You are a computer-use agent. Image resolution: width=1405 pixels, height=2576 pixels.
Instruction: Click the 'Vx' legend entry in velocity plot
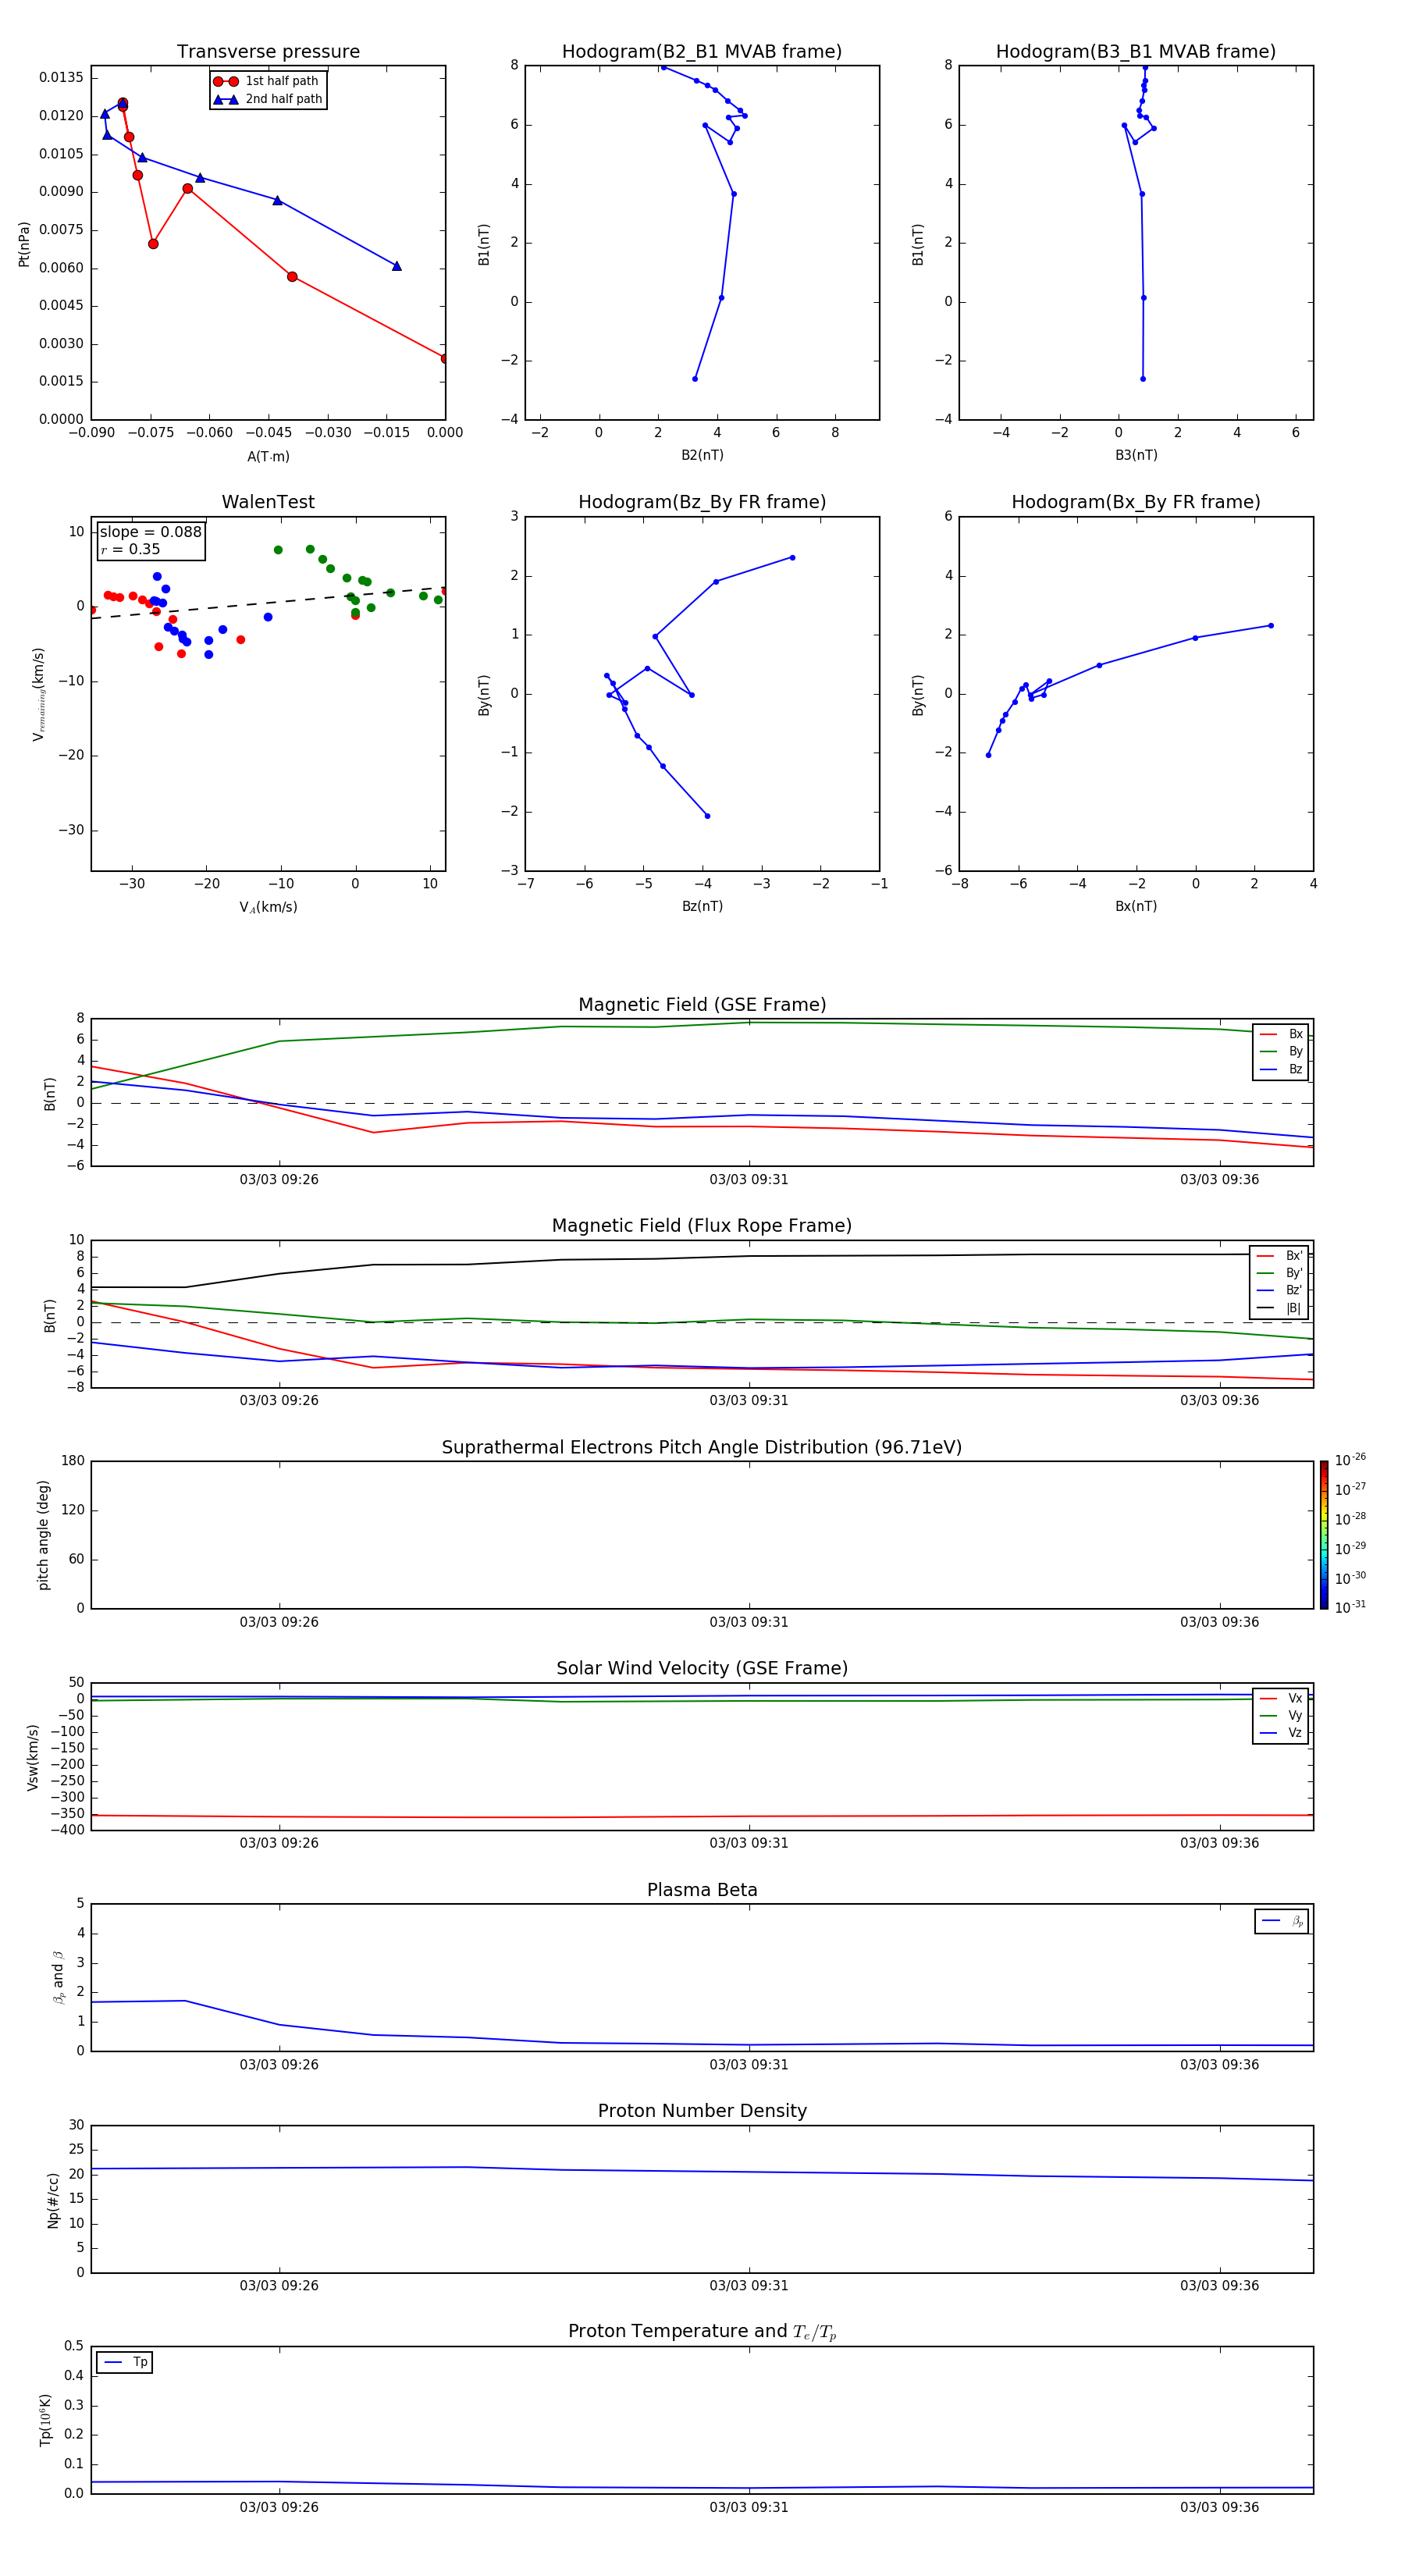coord(1281,1698)
